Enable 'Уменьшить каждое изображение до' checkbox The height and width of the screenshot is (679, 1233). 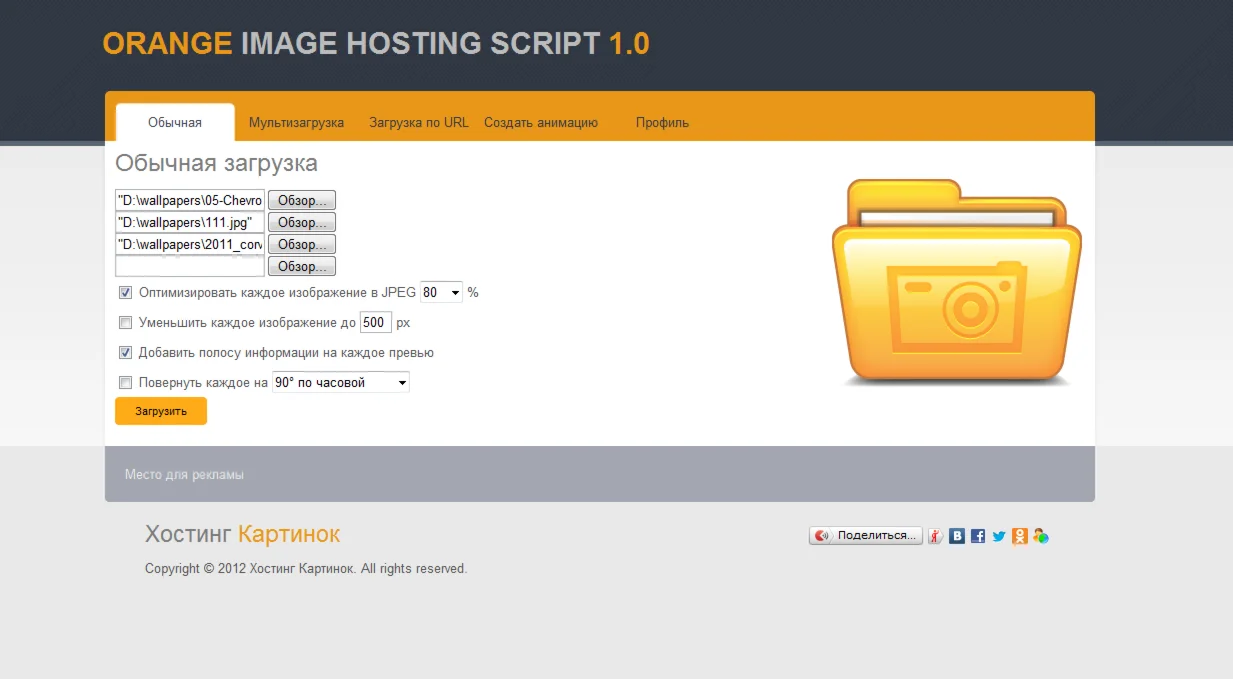[126, 323]
